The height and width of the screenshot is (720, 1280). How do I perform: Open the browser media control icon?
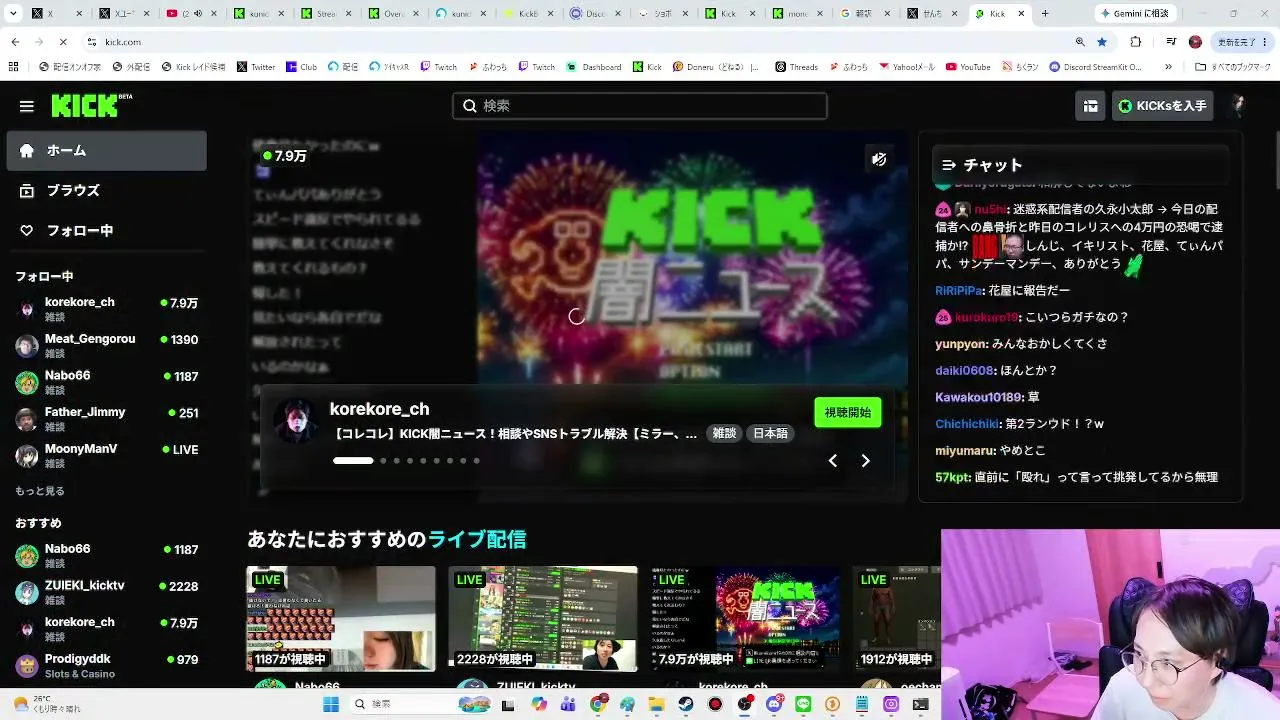(1171, 42)
